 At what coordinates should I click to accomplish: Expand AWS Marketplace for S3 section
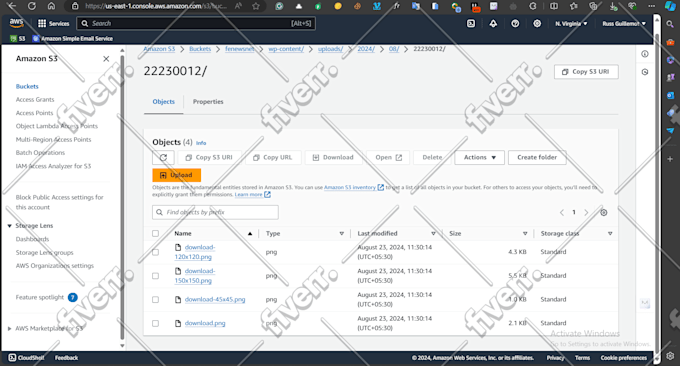coord(10,329)
